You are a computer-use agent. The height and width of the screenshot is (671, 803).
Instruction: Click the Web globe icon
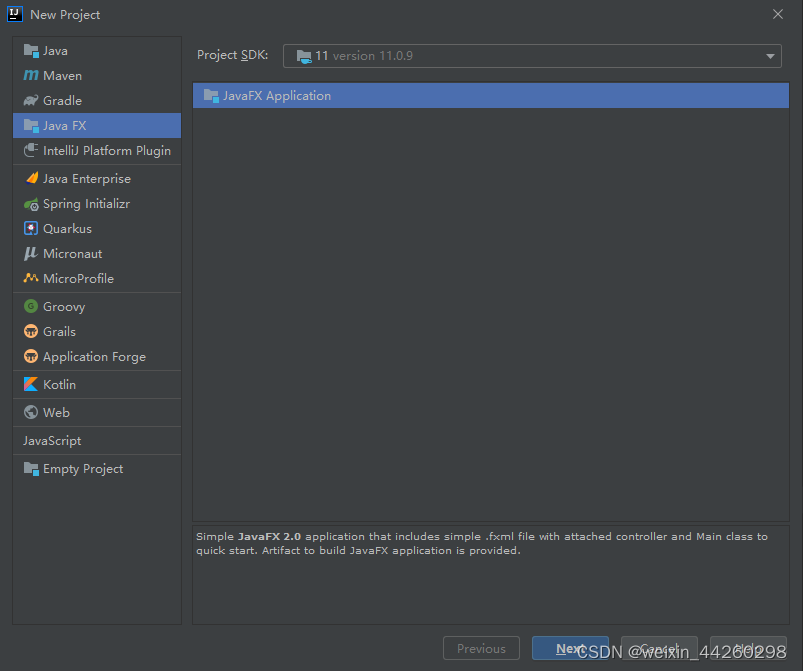[x=31, y=412]
